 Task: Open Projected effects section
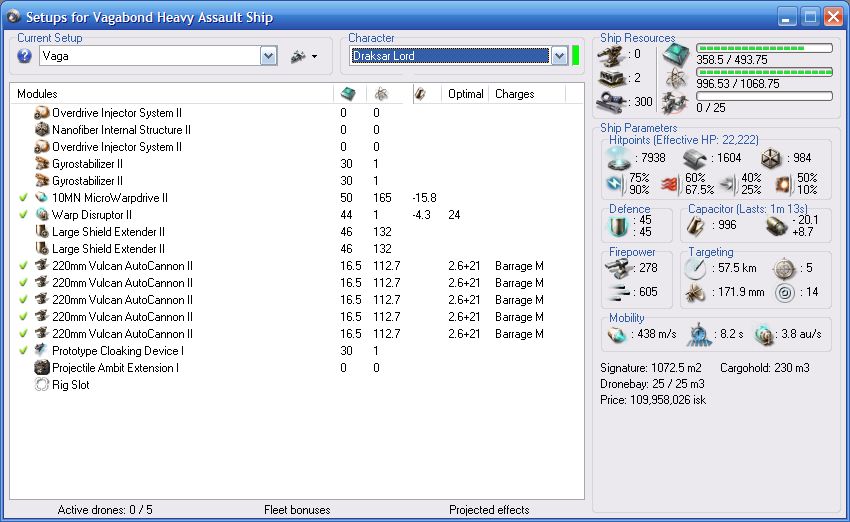pyautogui.click(x=489, y=510)
